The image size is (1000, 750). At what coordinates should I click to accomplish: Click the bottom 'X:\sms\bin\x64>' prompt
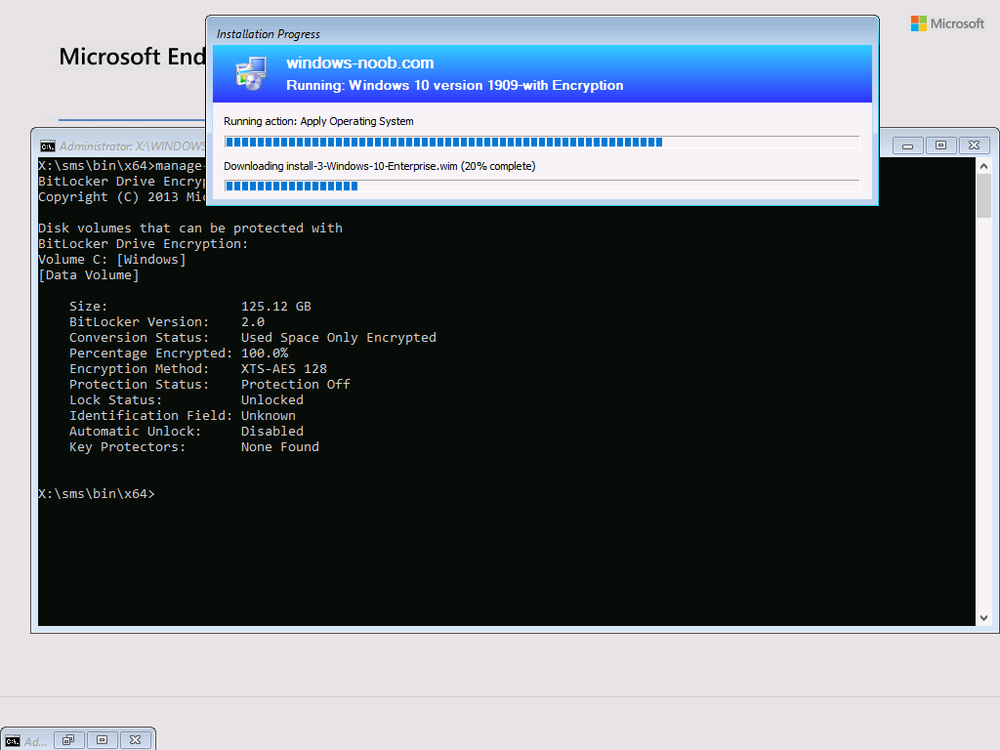tap(96, 494)
